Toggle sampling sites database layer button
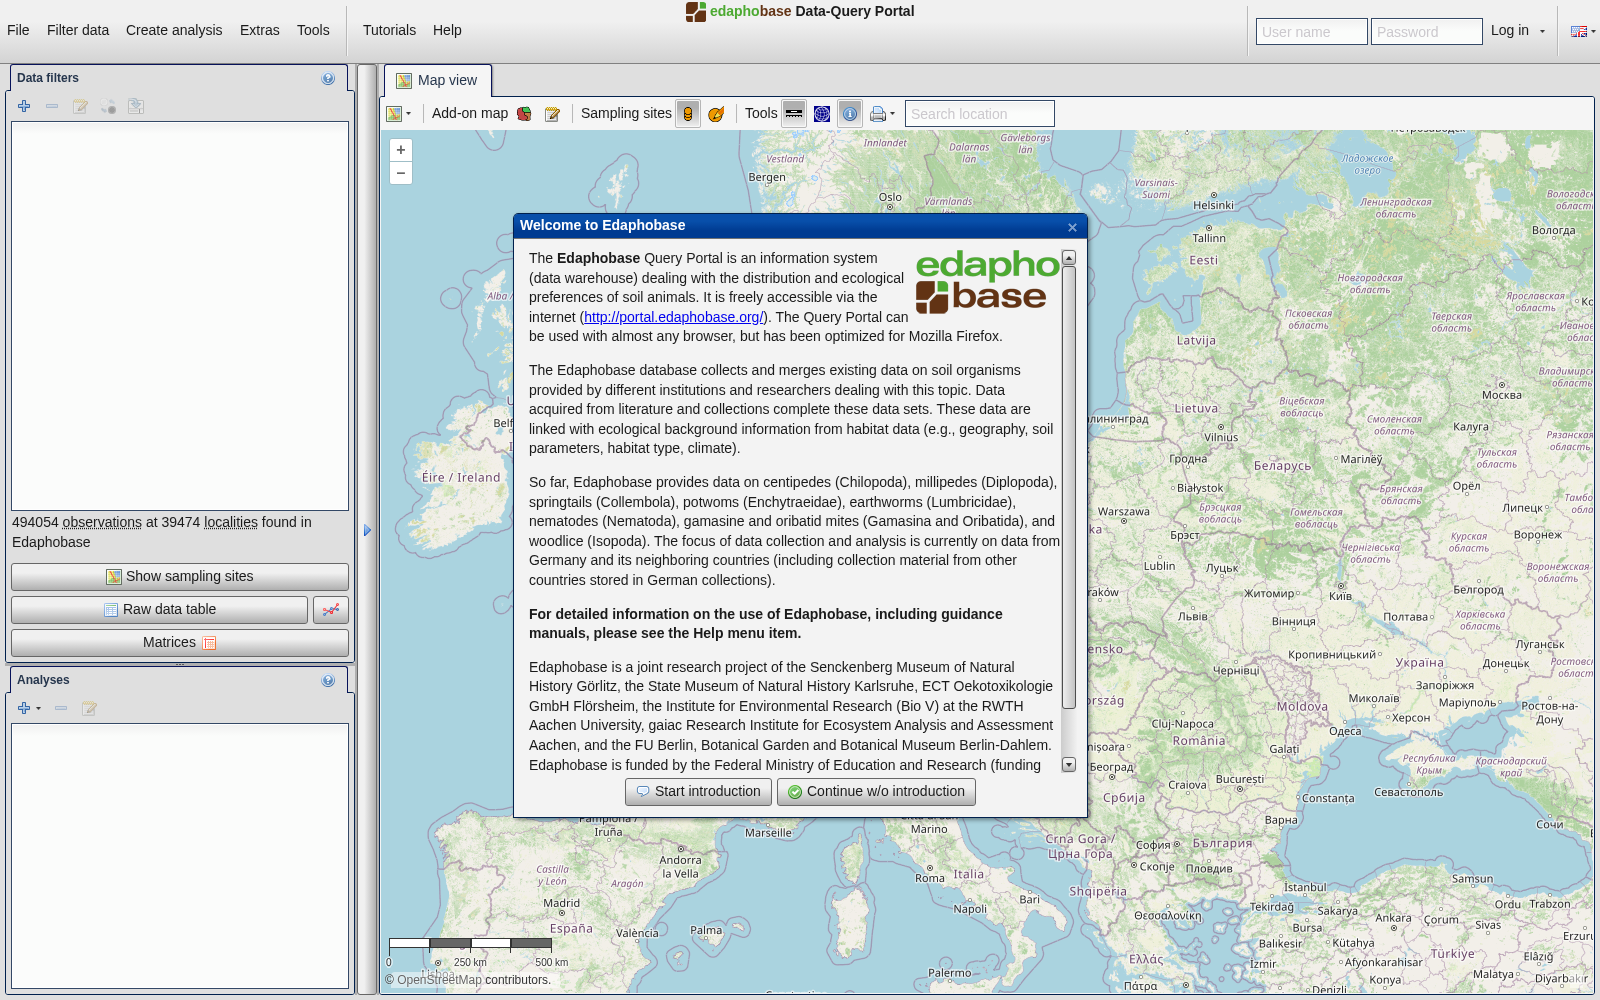1600x1000 pixels. pyautogui.click(x=688, y=114)
